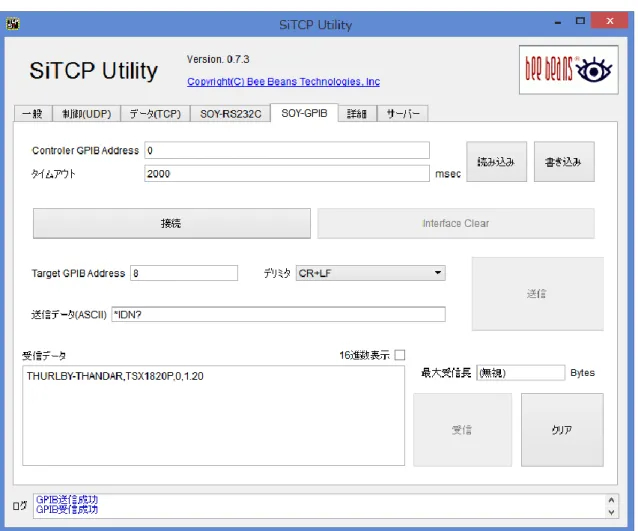Click the 接続 connect button
This screenshot has height=531, width=638.
(172, 223)
